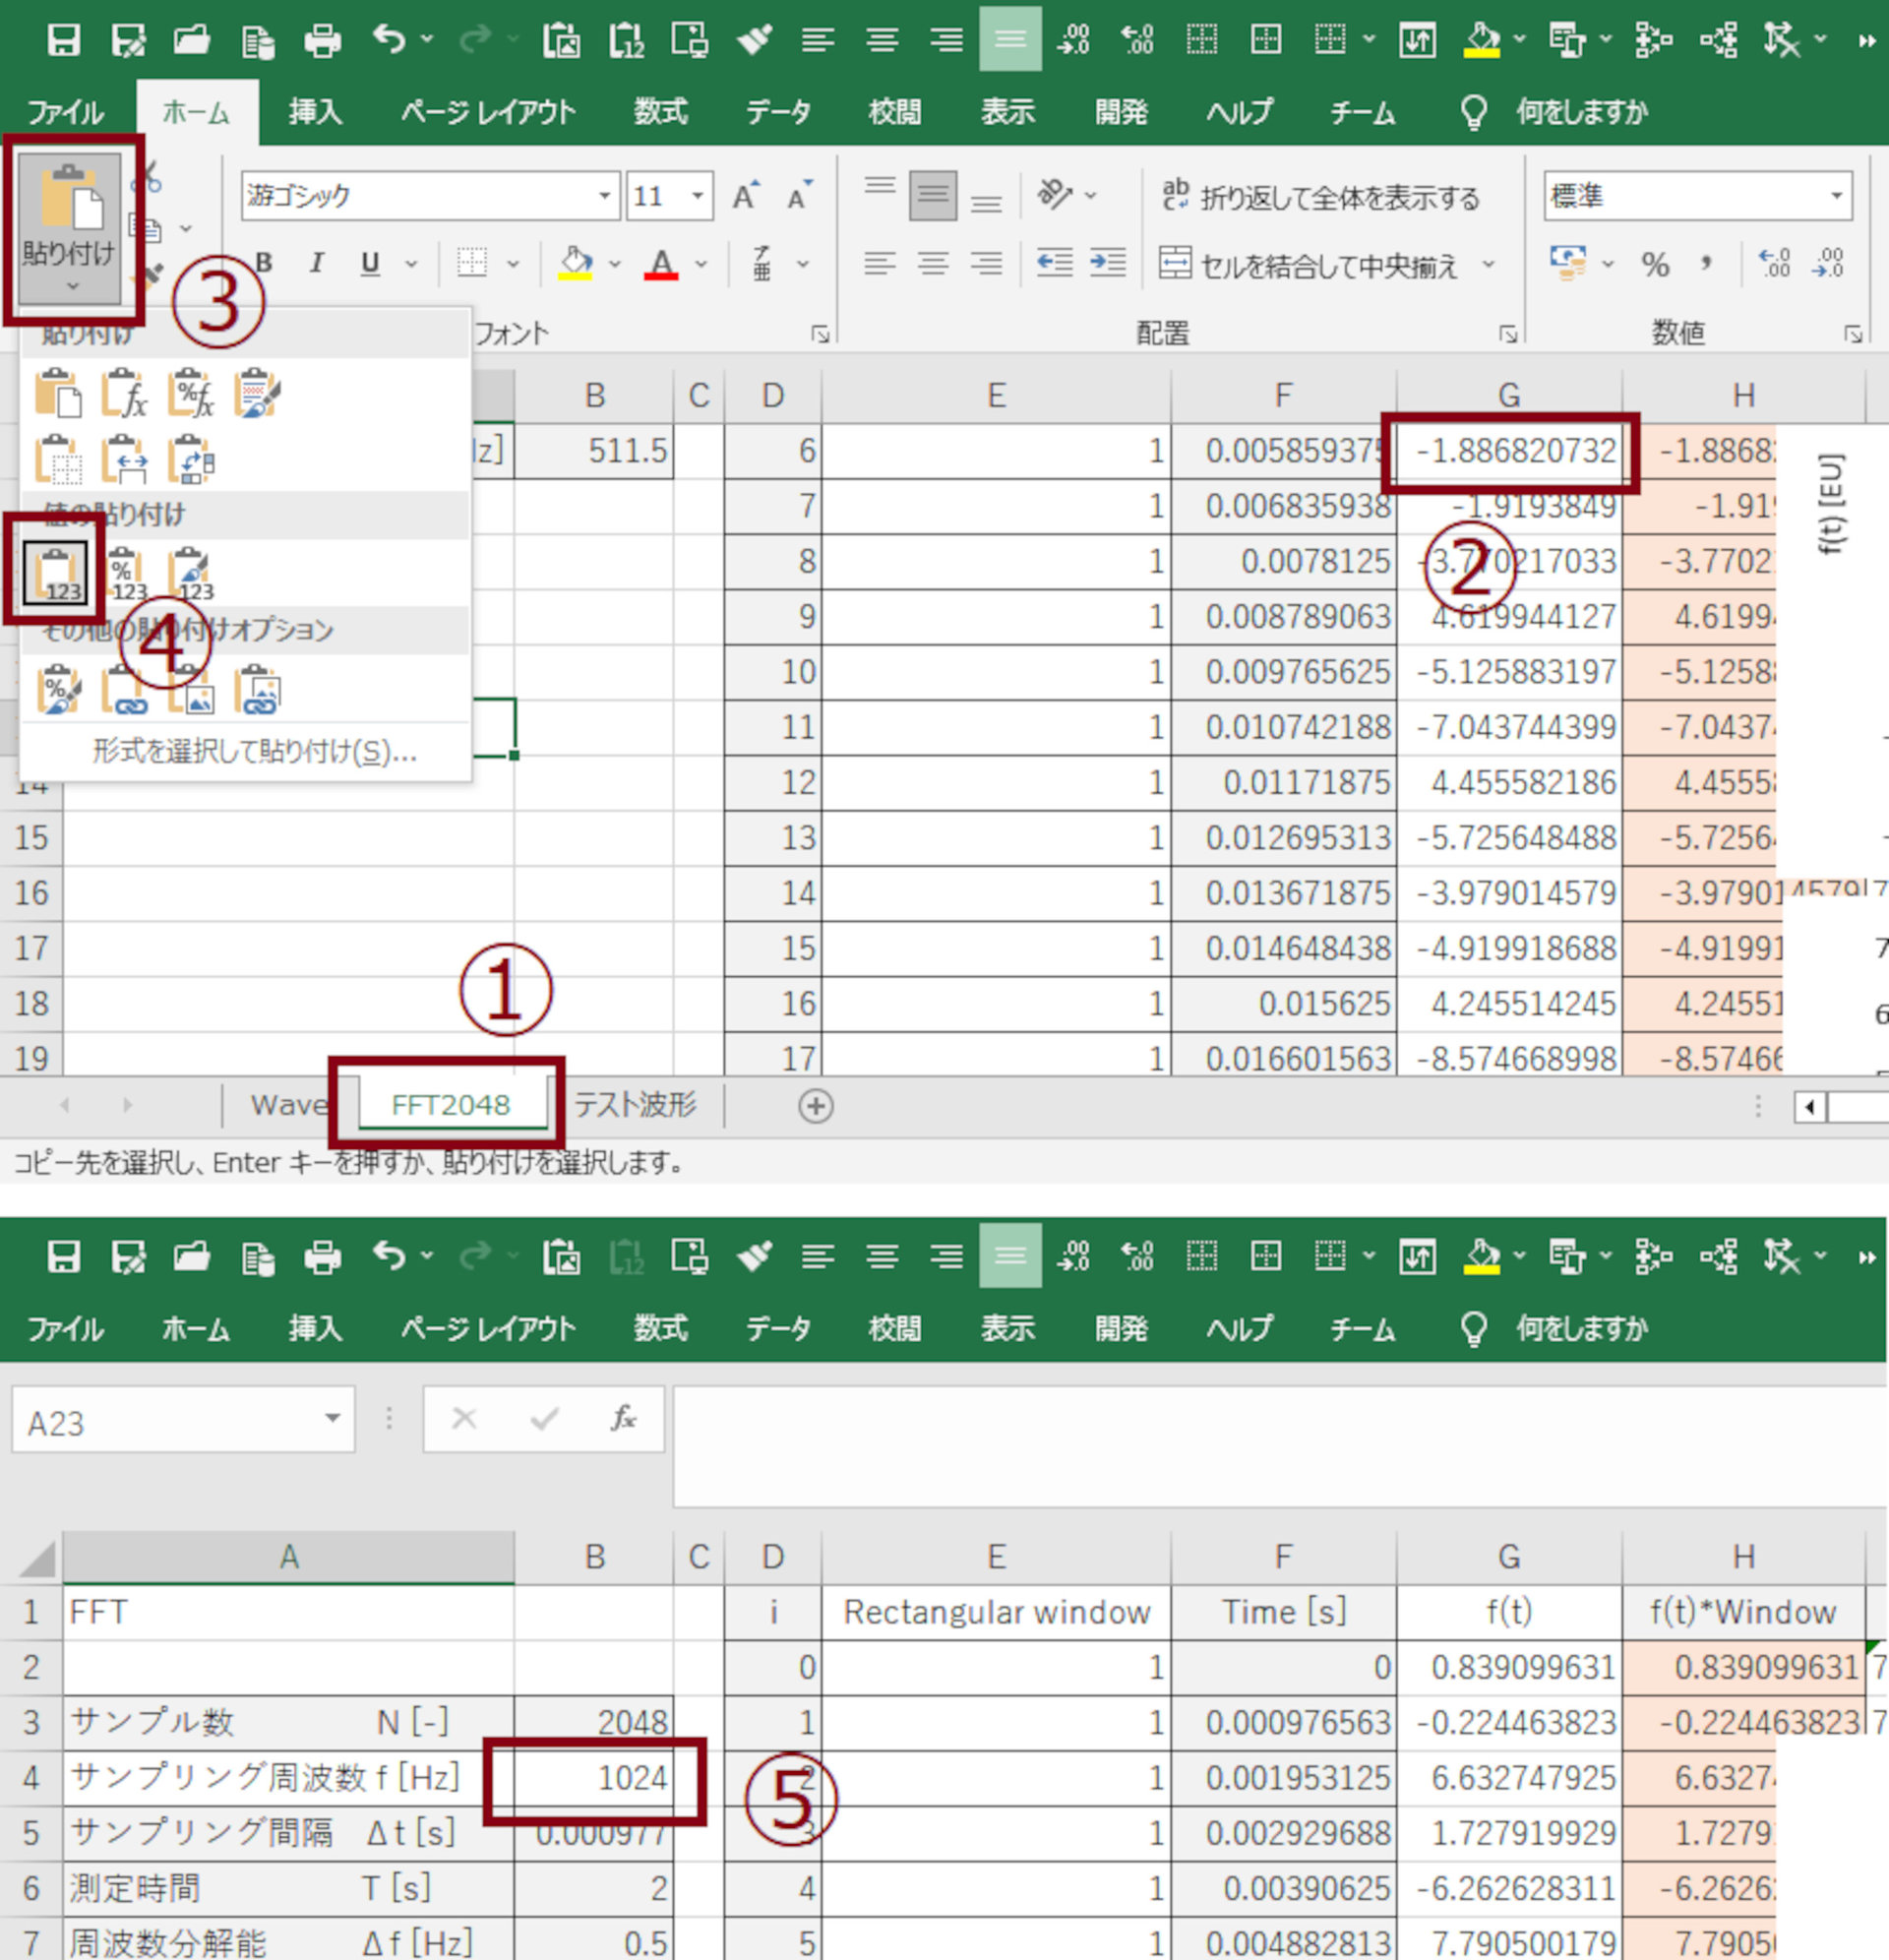Open ファイル tab in upper ribbon
1889x1960 pixels.
coord(65,112)
